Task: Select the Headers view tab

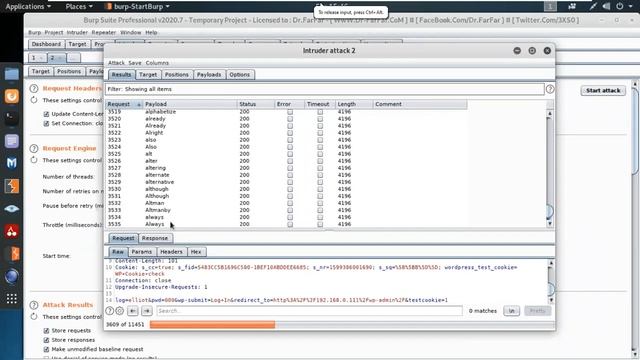Action: pos(171,252)
